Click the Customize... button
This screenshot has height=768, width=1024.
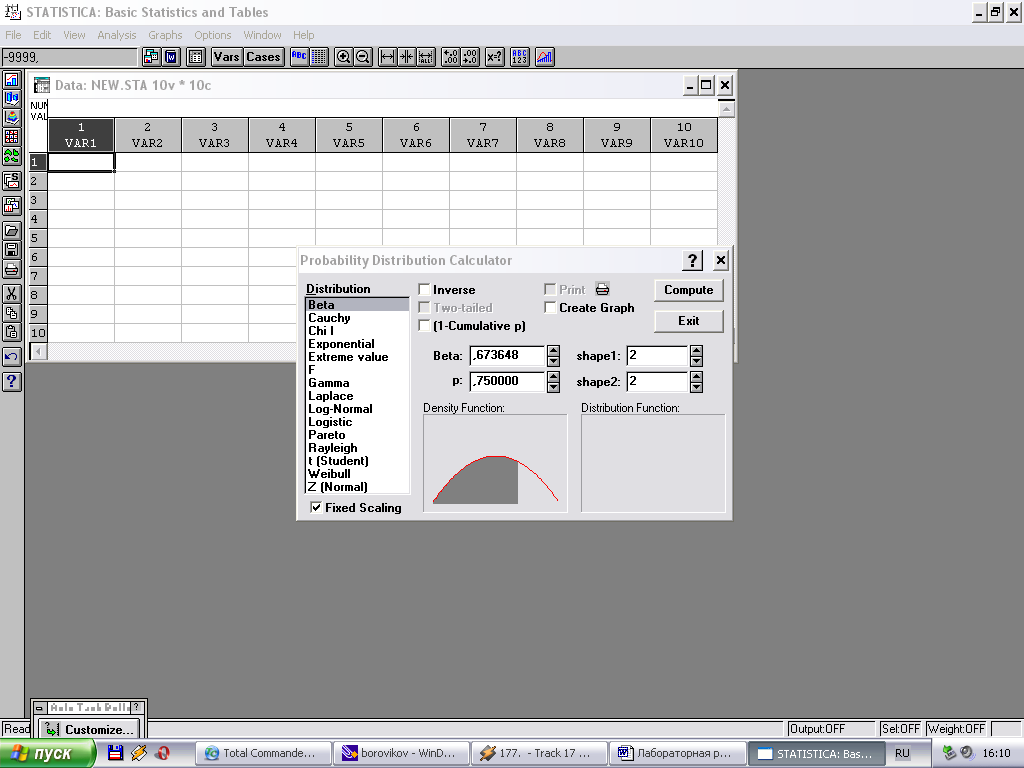pyautogui.click(x=89, y=729)
